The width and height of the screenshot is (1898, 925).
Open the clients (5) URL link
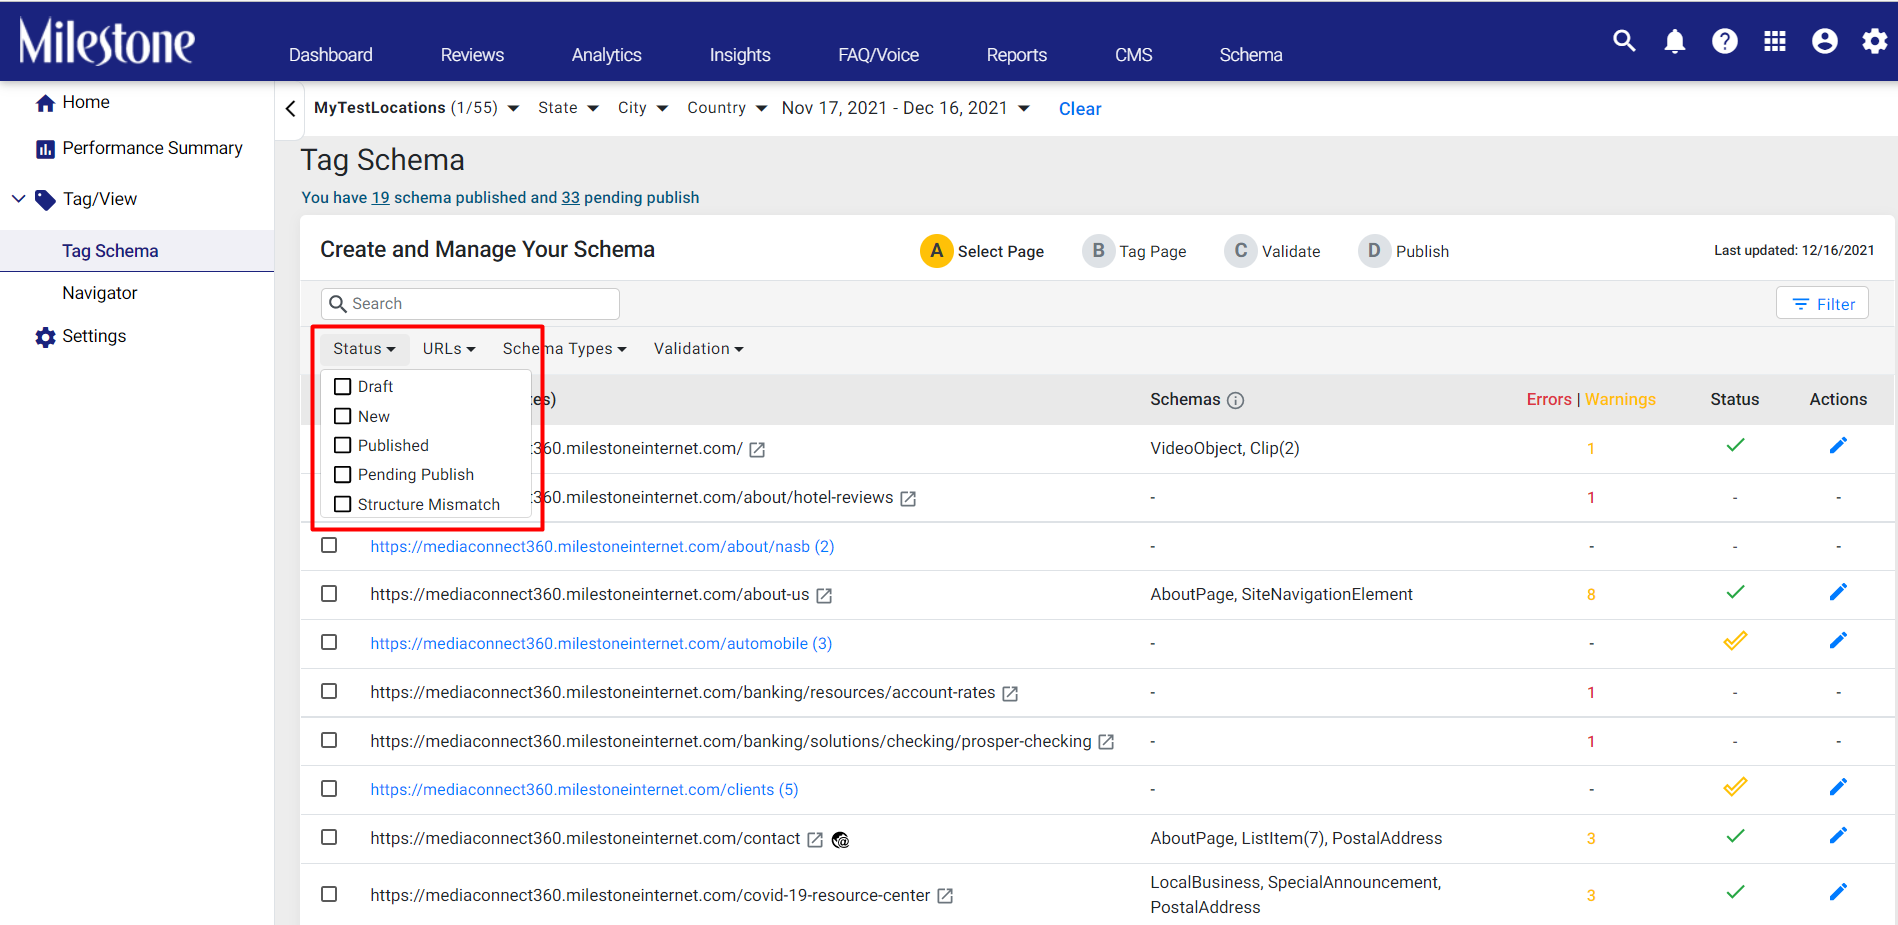point(584,790)
